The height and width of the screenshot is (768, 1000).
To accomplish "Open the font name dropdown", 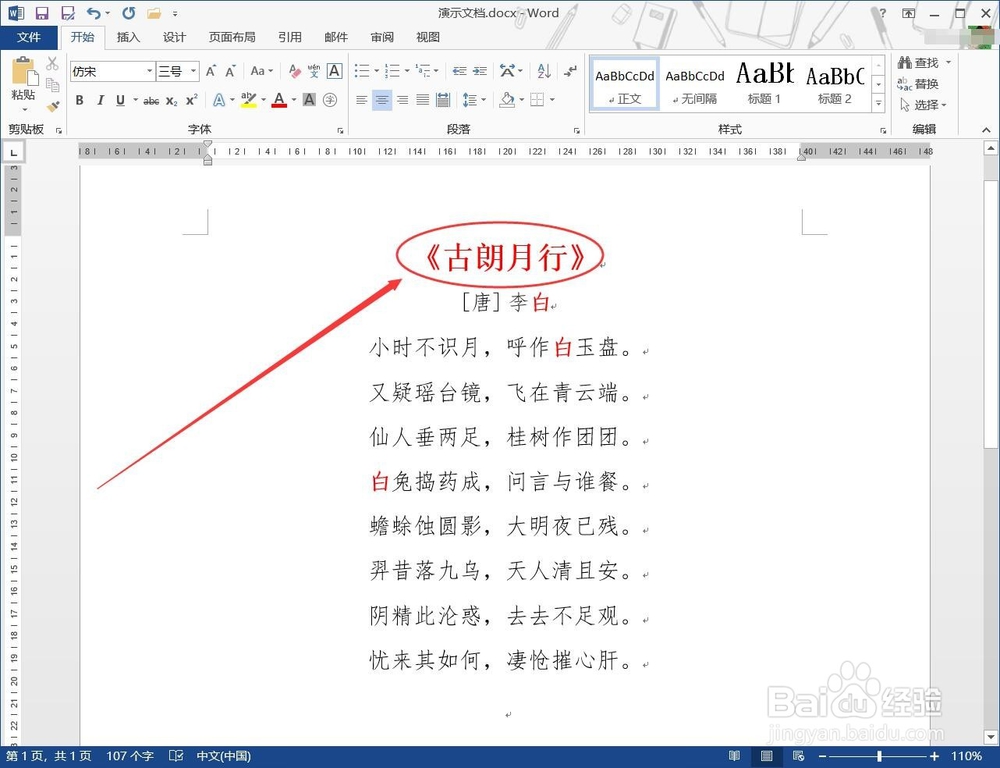I will (150, 71).
